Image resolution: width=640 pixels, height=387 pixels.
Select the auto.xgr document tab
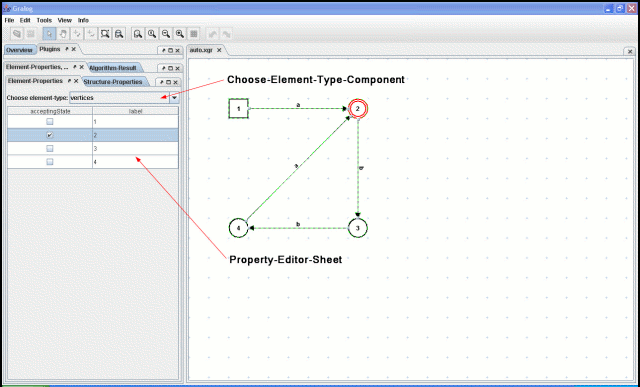(x=202, y=50)
